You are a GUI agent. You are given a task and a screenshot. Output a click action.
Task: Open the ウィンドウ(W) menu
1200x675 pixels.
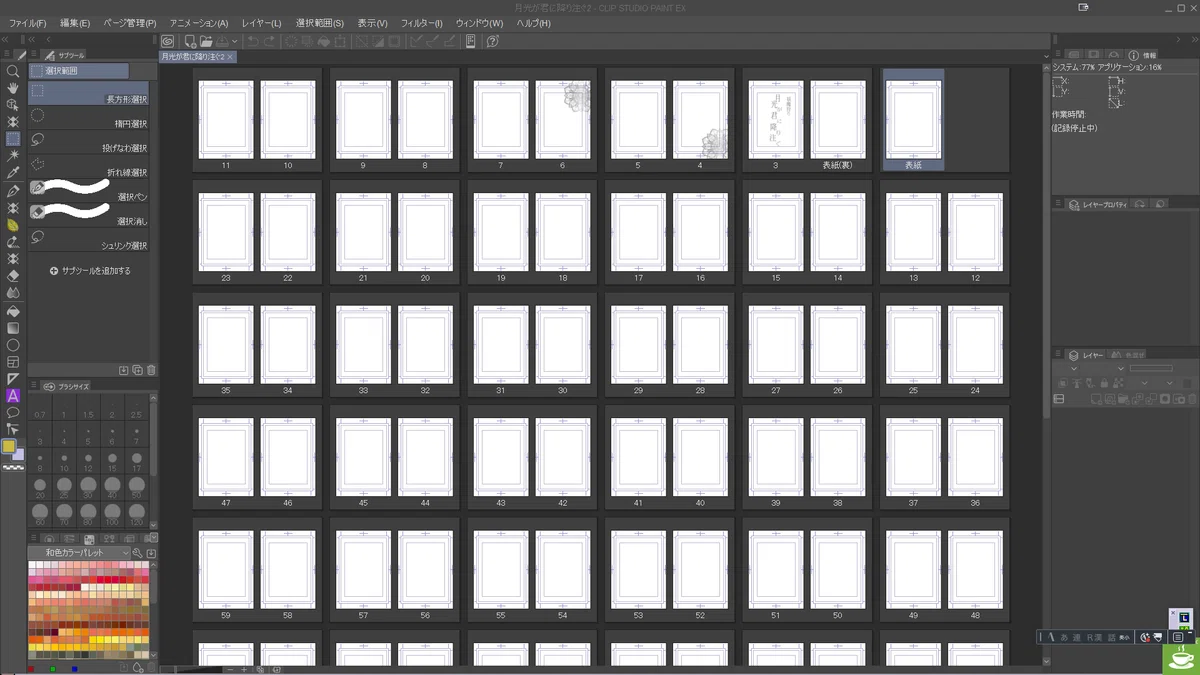coord(479,23)
